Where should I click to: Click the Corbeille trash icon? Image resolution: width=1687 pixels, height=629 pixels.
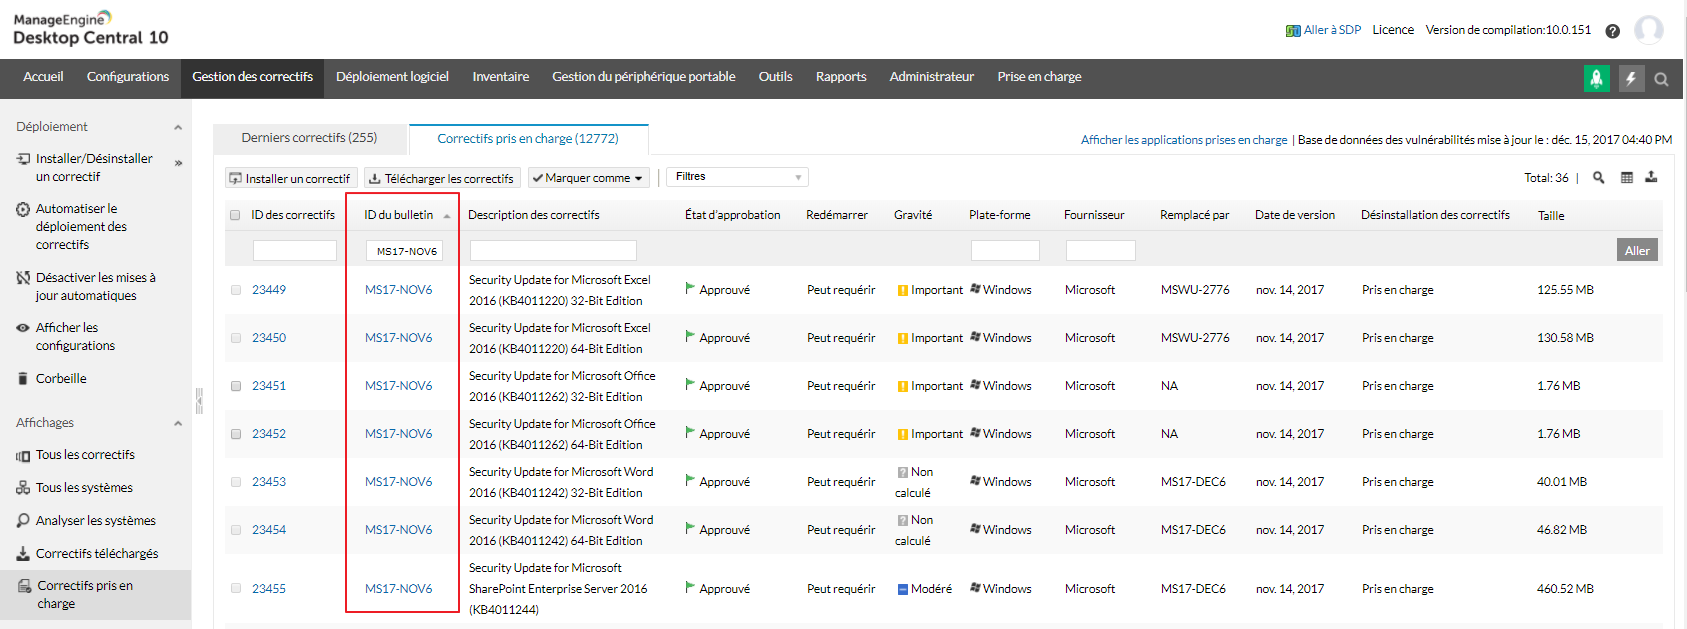coord(23,378)
